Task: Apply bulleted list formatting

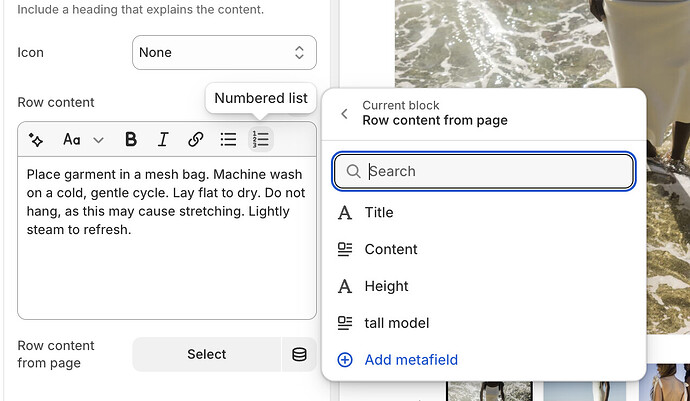Action: pos(228,140)
